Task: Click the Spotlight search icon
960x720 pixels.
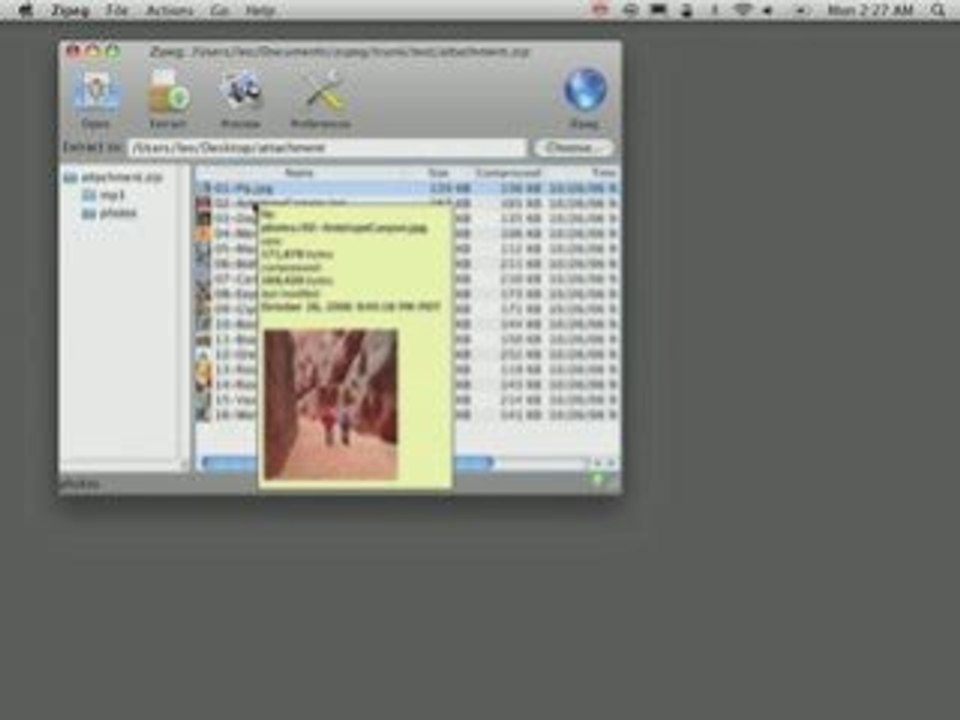Action: click(x=937, y=10)
